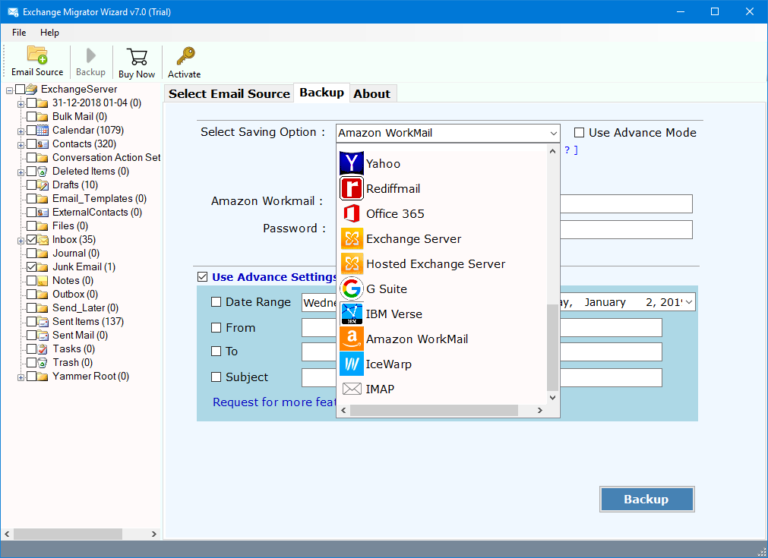Pick the IBM Verse icon

(351, 314)
